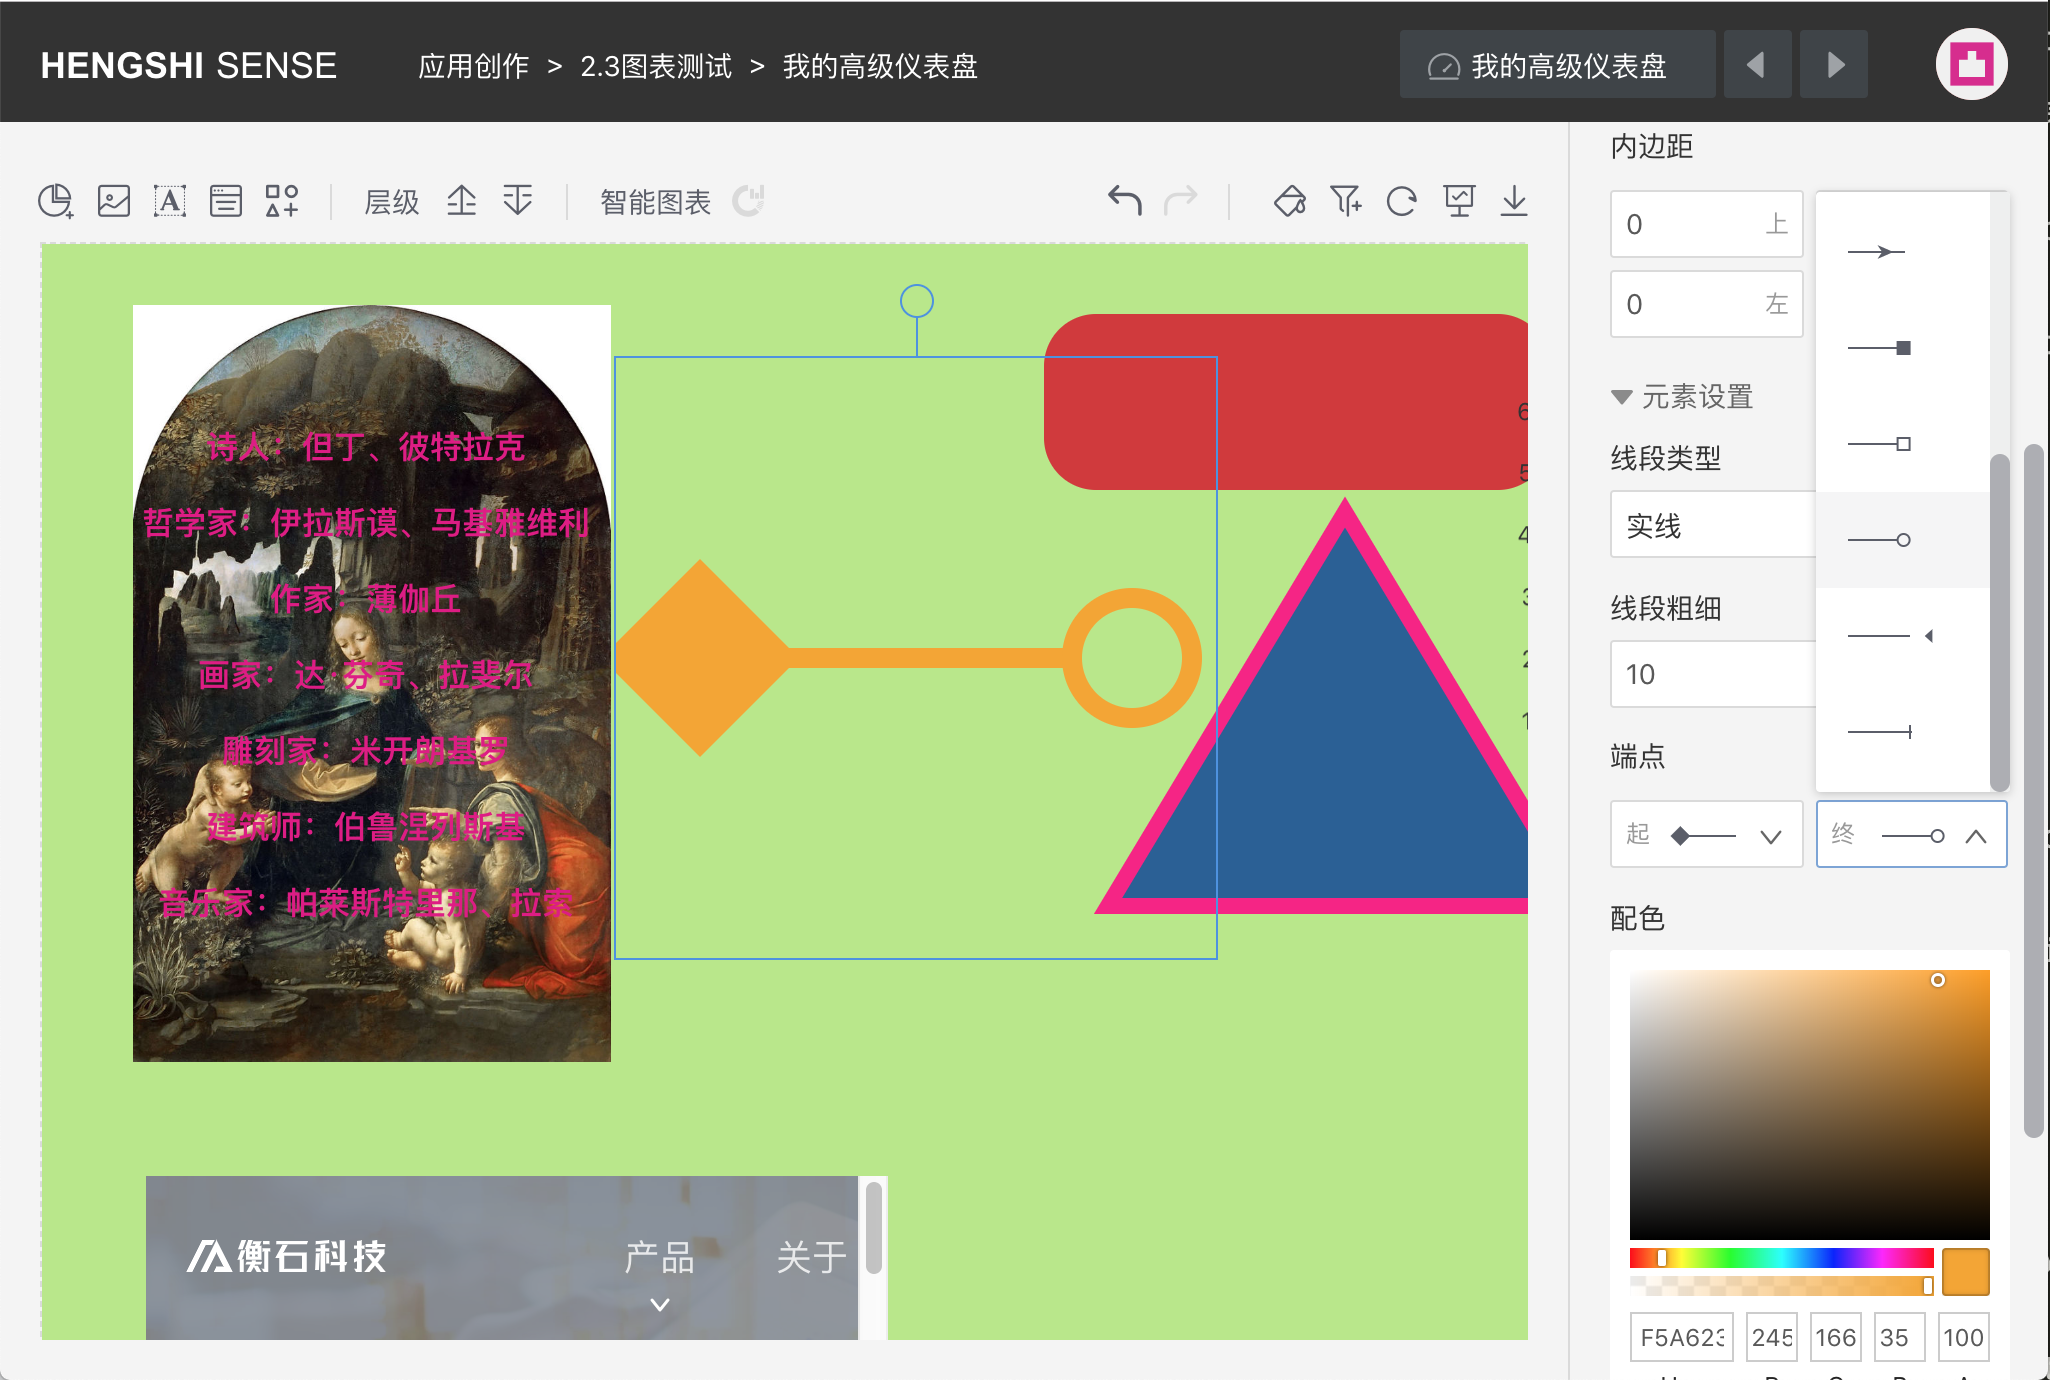The image size is (2050, 1380).
Task: Click the 我的高级仪表盘 breadcrumb
Action: tap(880, 66)
